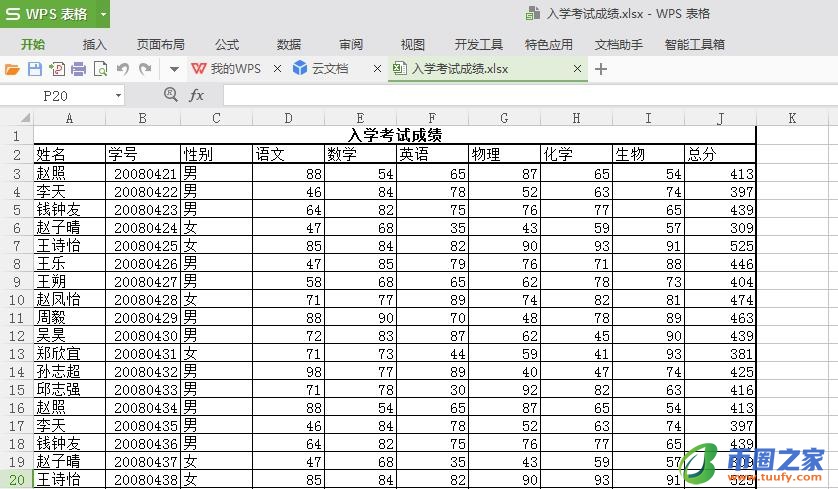Open print preview icon
The height and width of the screenshot is (489, 838).
pyautogui.click(x=100, y=69)
